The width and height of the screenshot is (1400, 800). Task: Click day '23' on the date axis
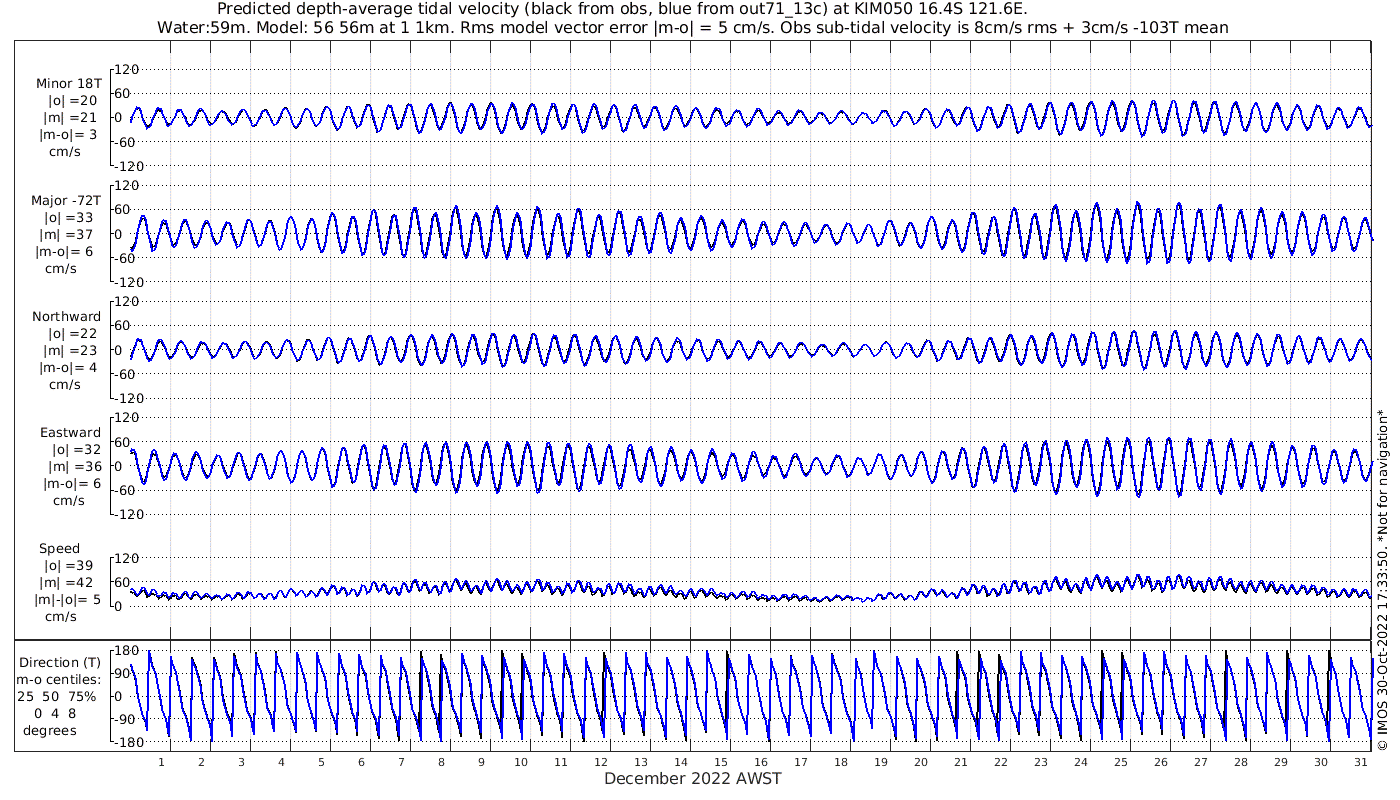[1040, 762]
